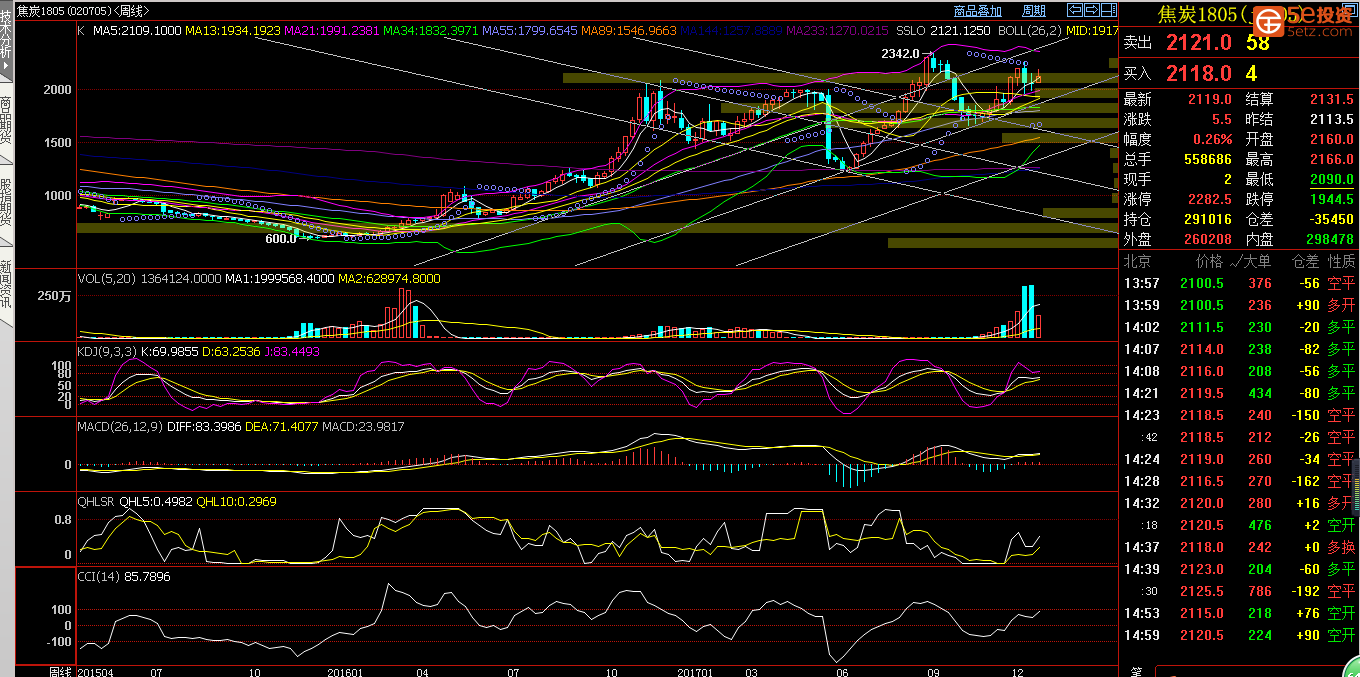Select the 开盘 value 2160.0
The width and height of the screenshot is (1360, 677).
click(1331, 139)
